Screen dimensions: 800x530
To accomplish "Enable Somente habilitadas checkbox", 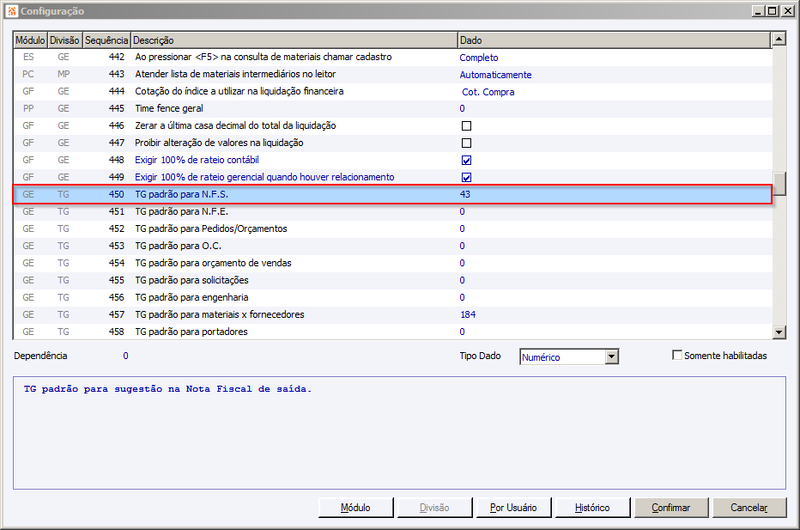I will coord(677,355).
